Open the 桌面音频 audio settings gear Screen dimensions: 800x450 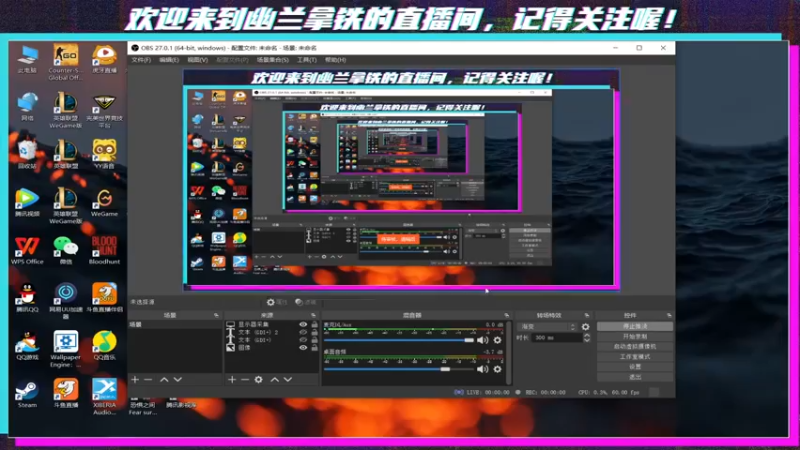coord(497,369)
